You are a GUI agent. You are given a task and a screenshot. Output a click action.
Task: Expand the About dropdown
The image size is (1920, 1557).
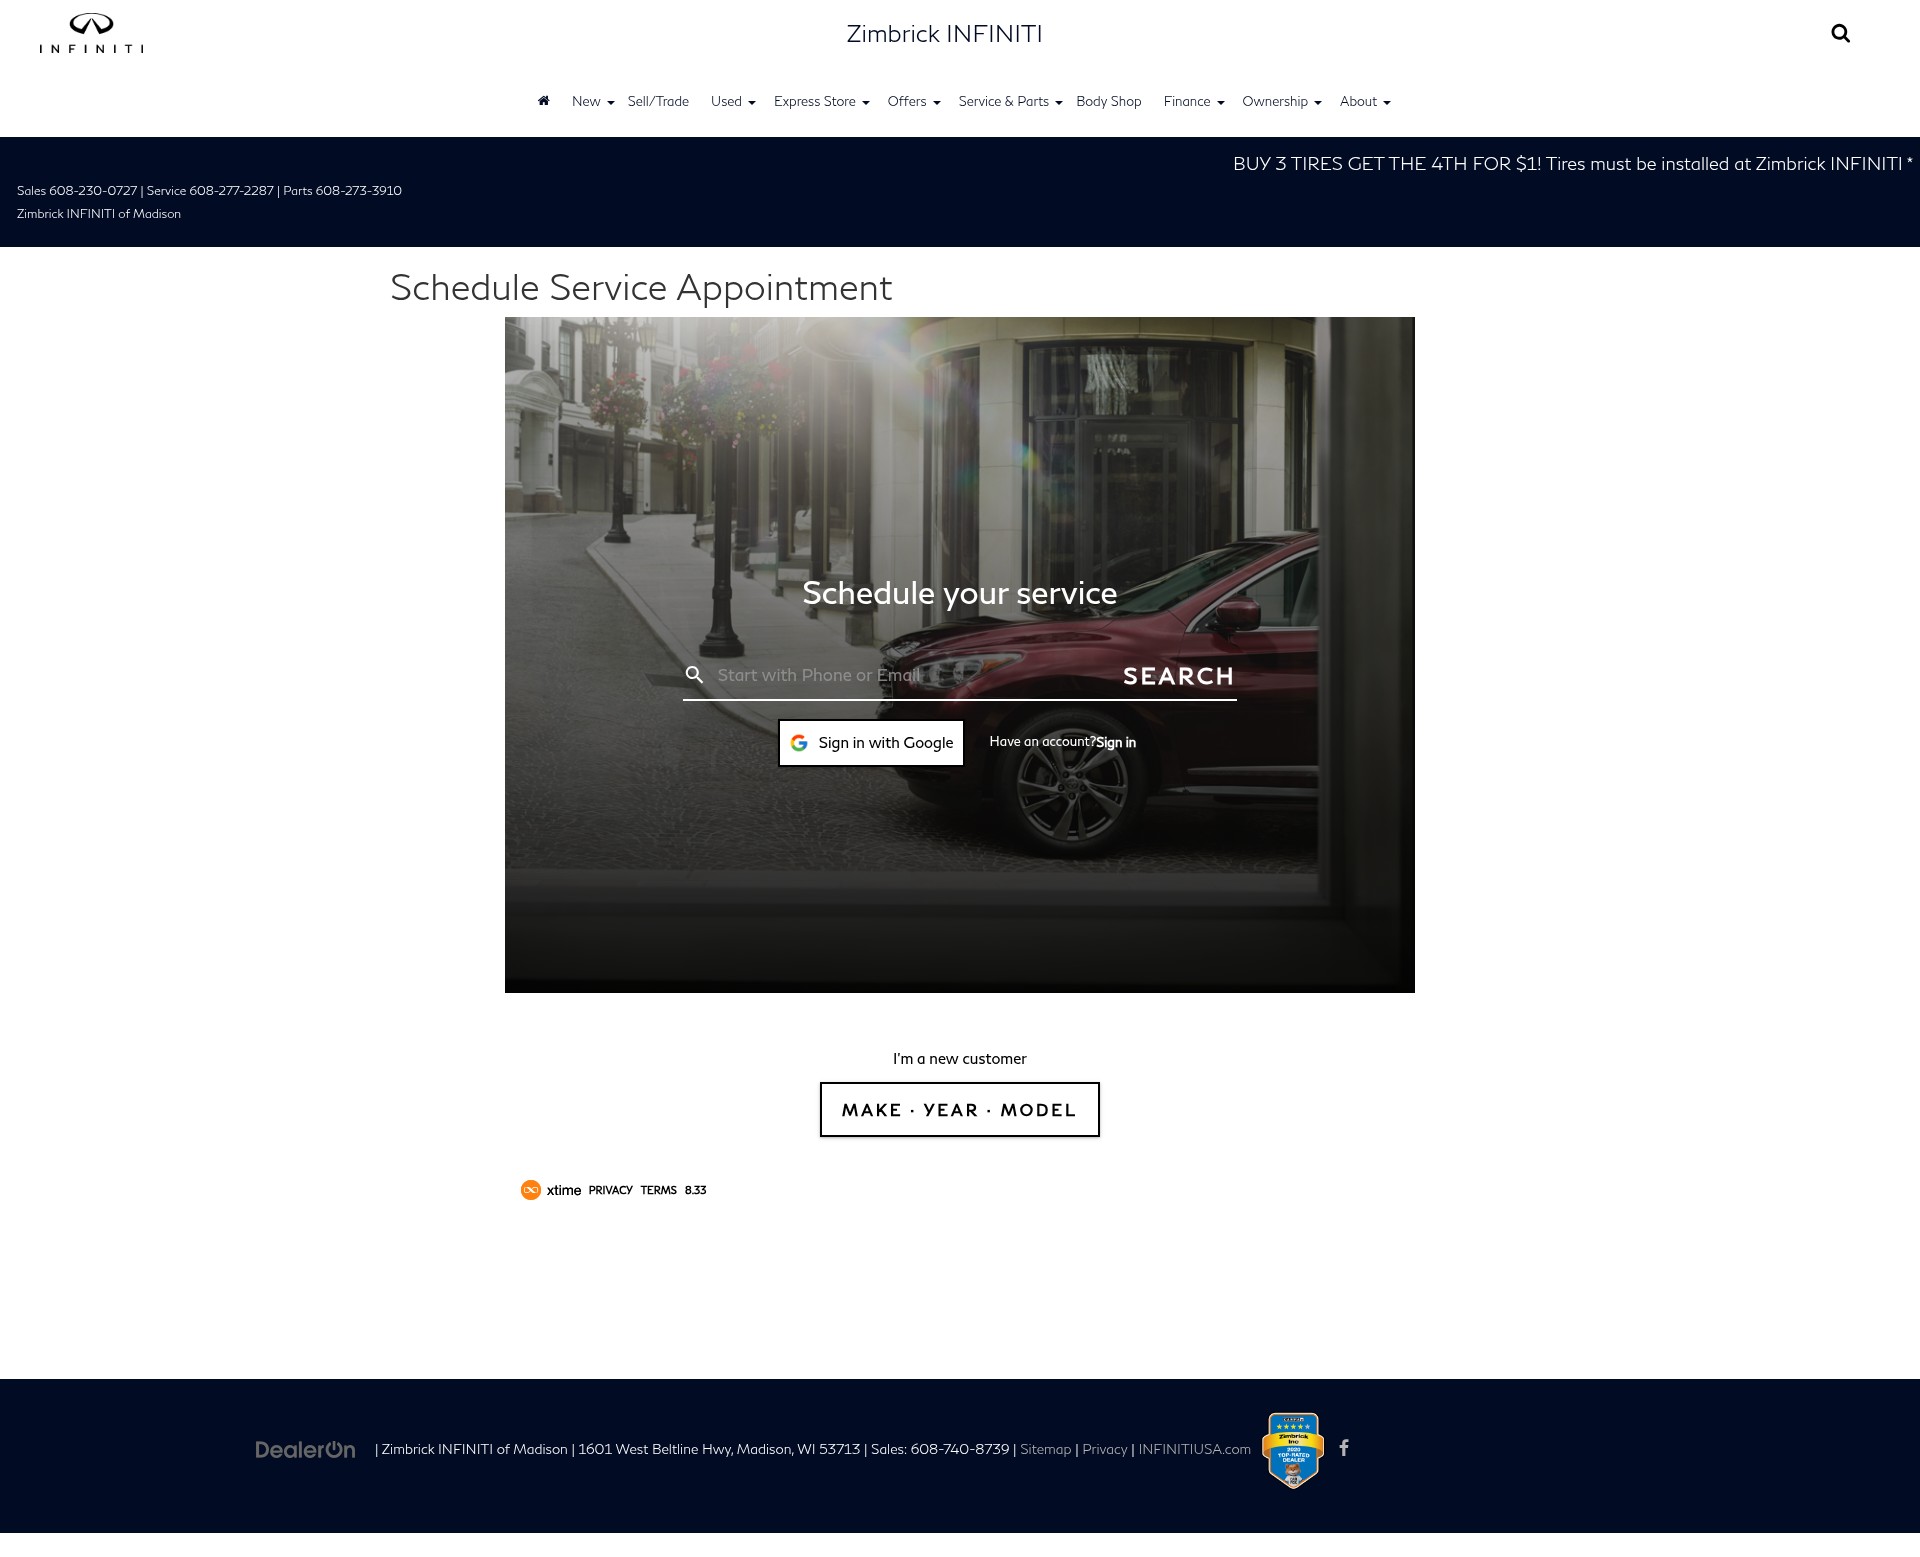pyautogui.click(x=1364, y=102)
